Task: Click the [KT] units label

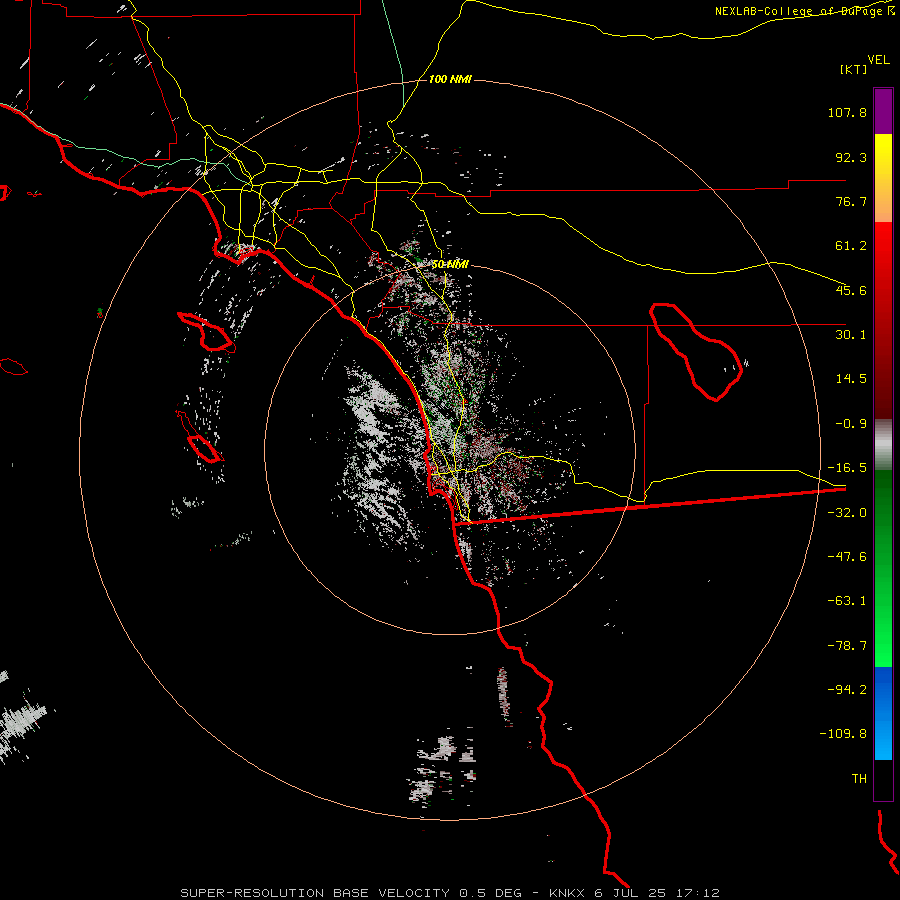Action: pyautogui.click(x=853, y=69)
